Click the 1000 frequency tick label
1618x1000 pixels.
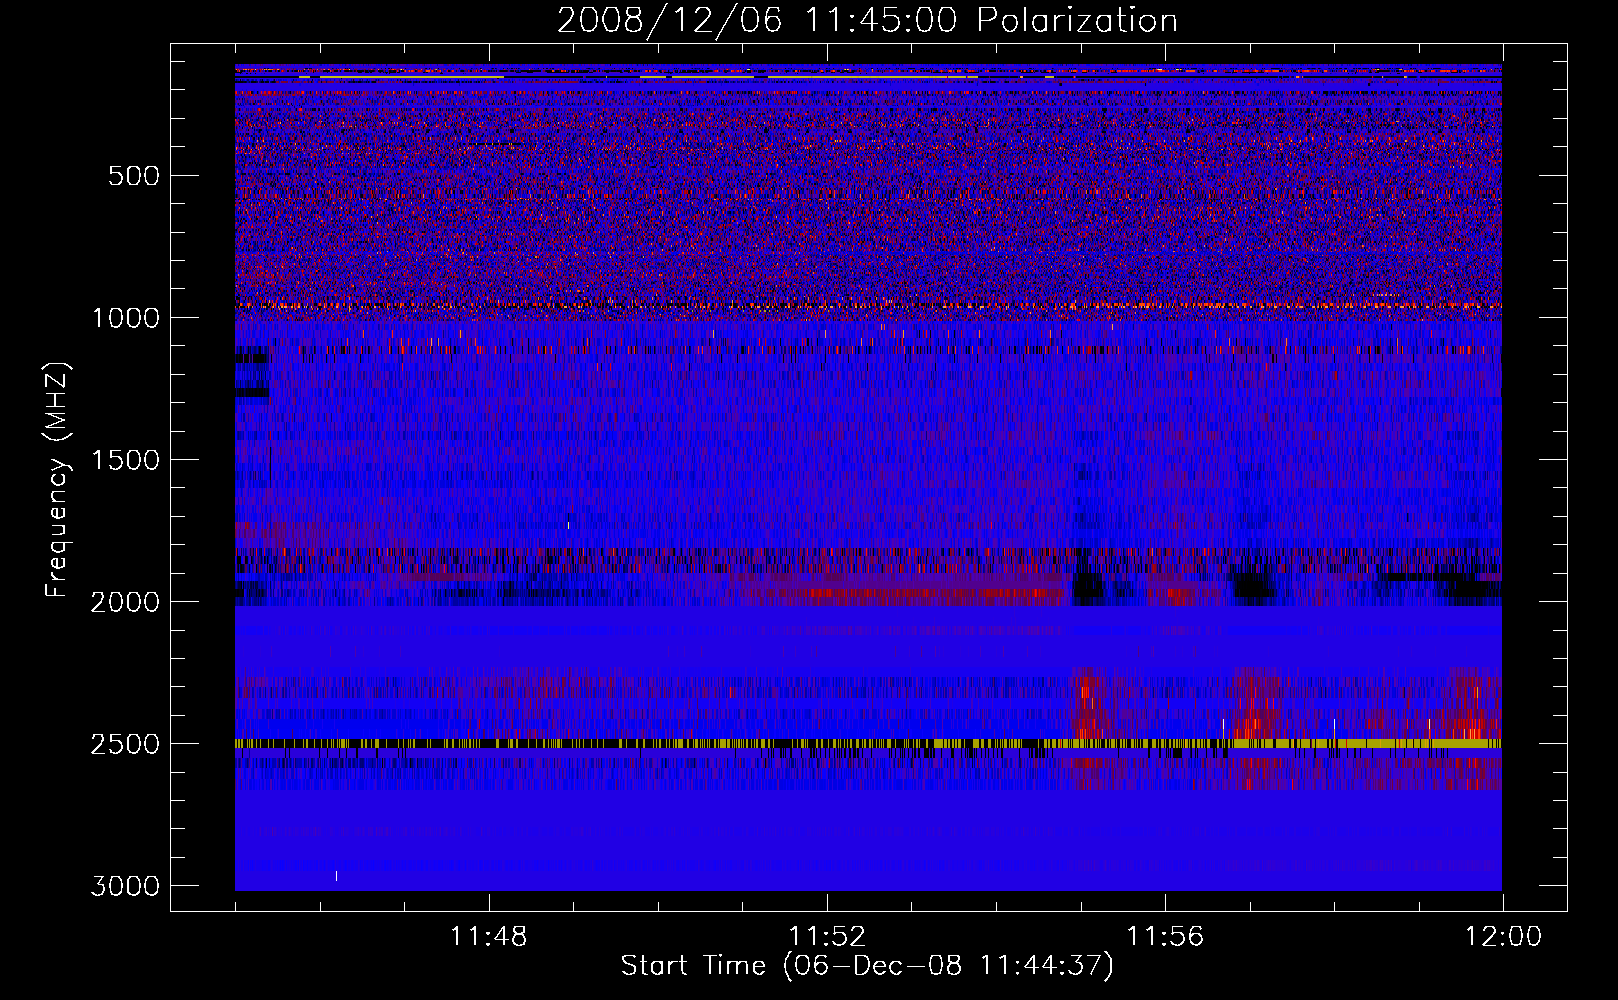[125, 318]
